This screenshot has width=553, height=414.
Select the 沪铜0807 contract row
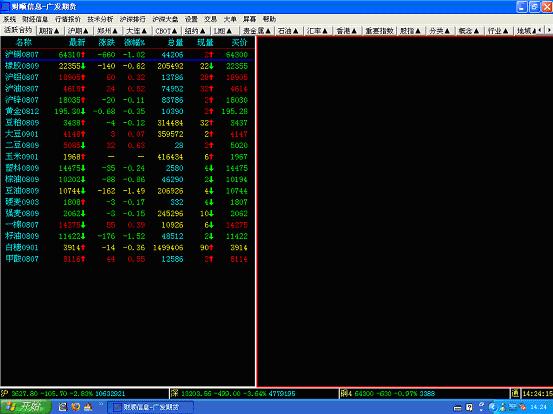[127, 55]
